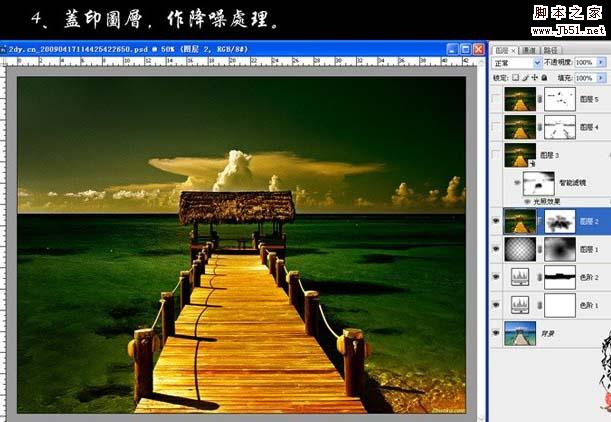Click the 色阶 1 levels adjustment icon
Viewport: 611px width, 422px height.
click(520, 305)
